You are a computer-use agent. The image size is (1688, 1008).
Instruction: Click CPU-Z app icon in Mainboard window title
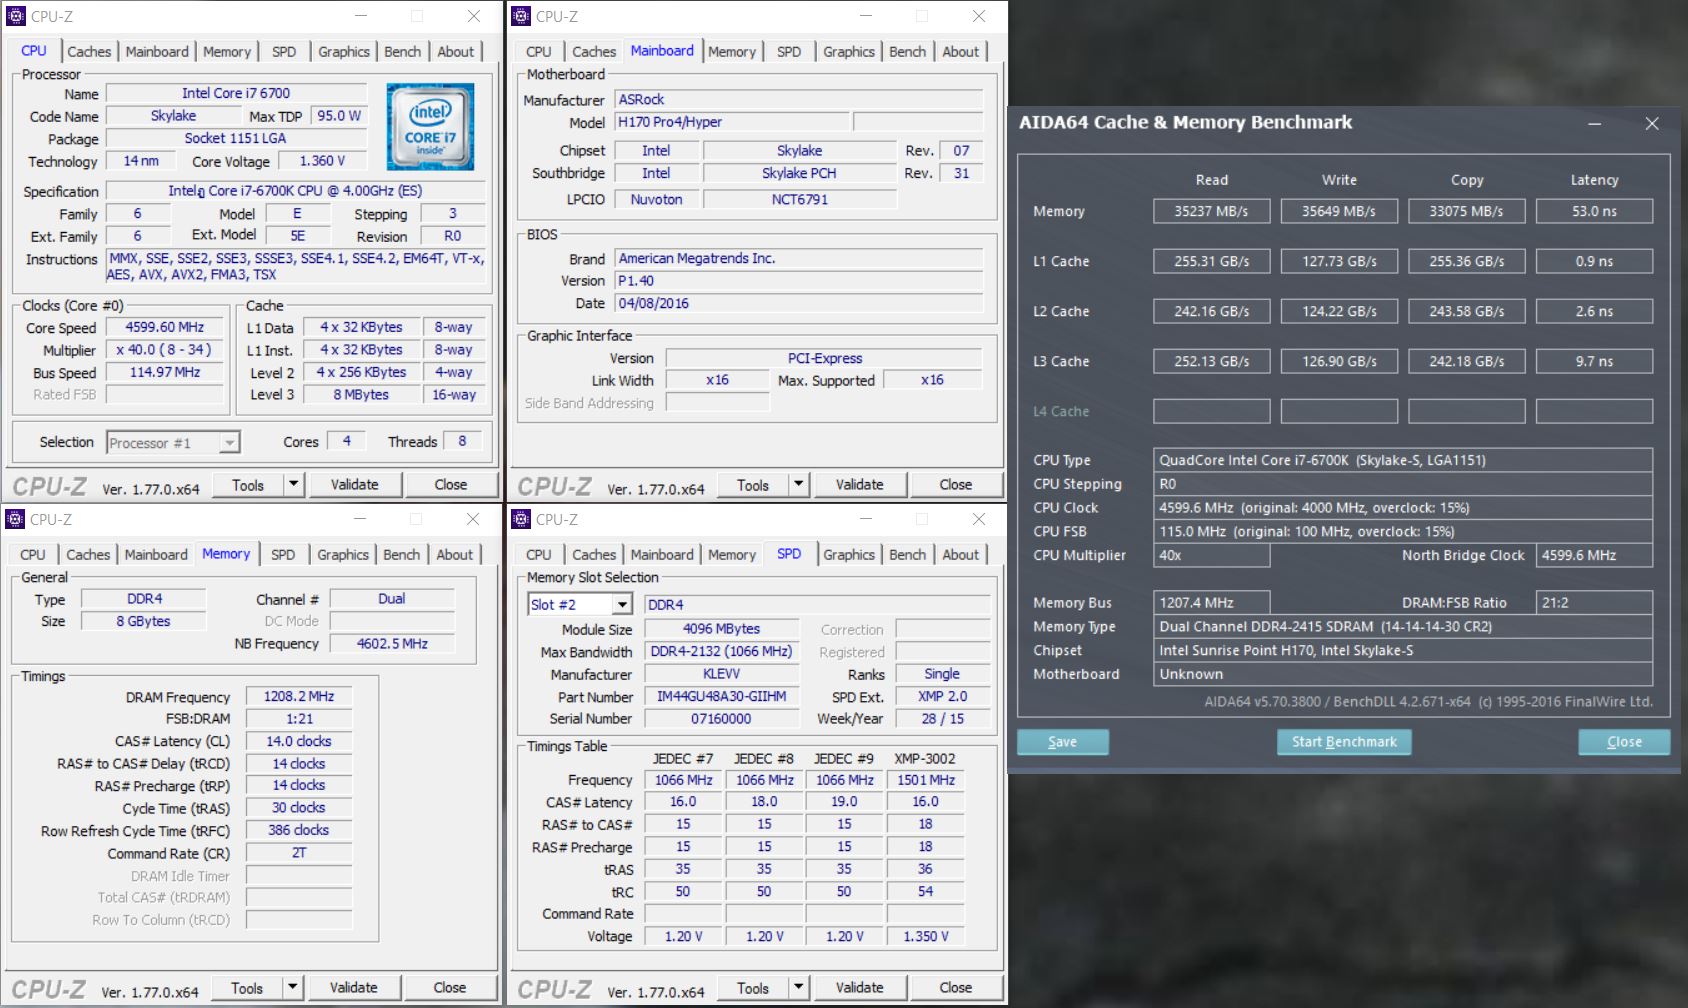click(x=521, y=16)
